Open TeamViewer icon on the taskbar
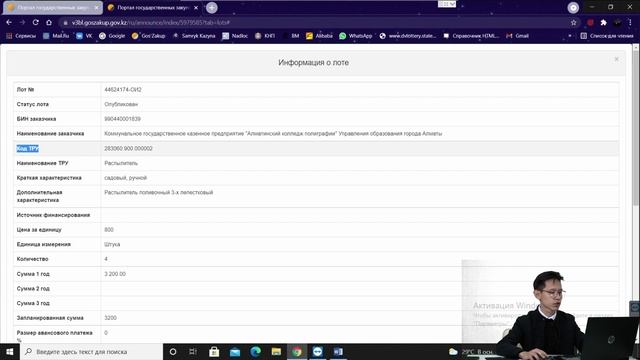Image resolution: width=640 pixels, height=360 pixels. point(318,351)
